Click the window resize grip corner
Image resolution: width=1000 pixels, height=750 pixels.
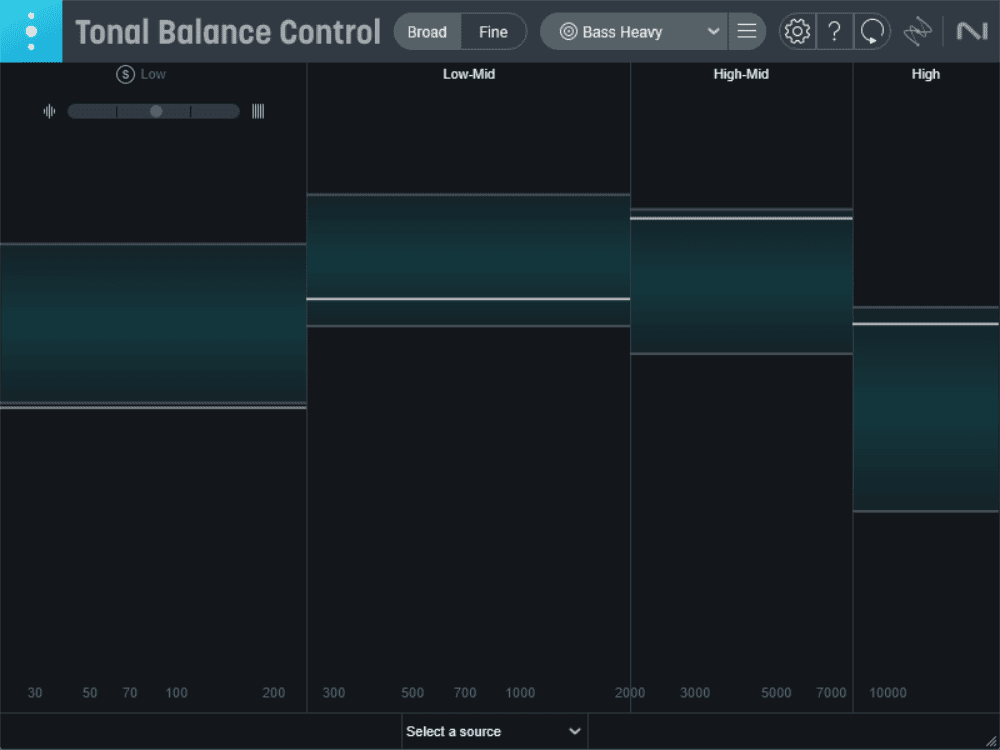click(992, 742)
